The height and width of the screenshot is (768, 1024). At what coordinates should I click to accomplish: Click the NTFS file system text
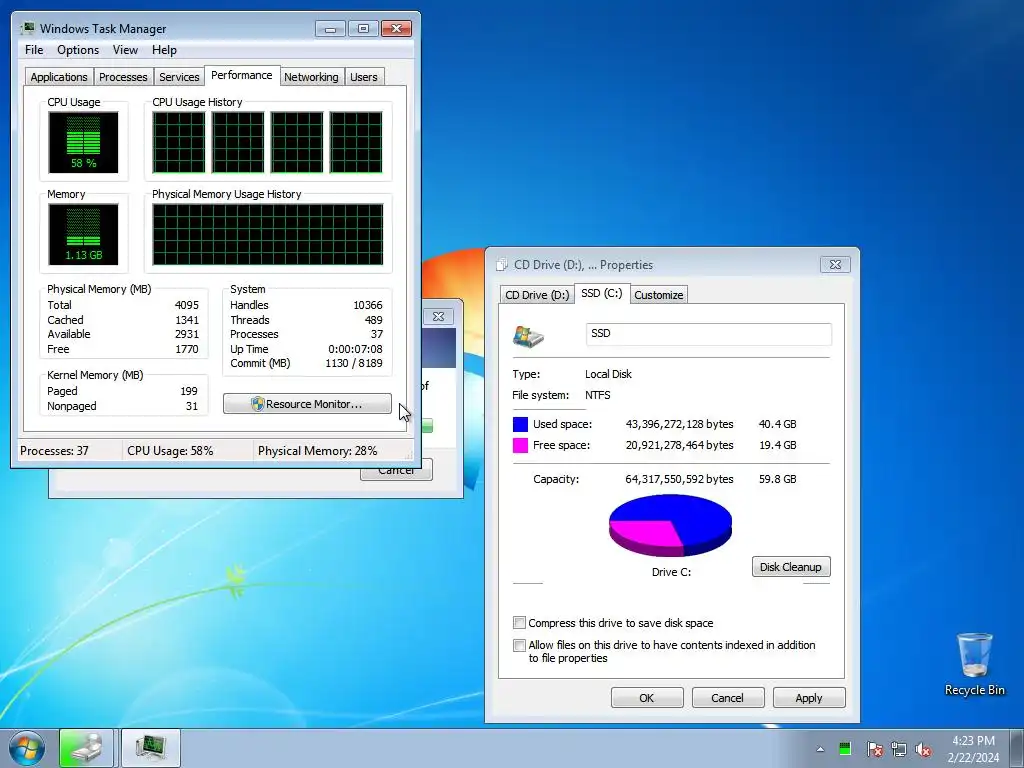pyautogui.click(x=598, y=395)
